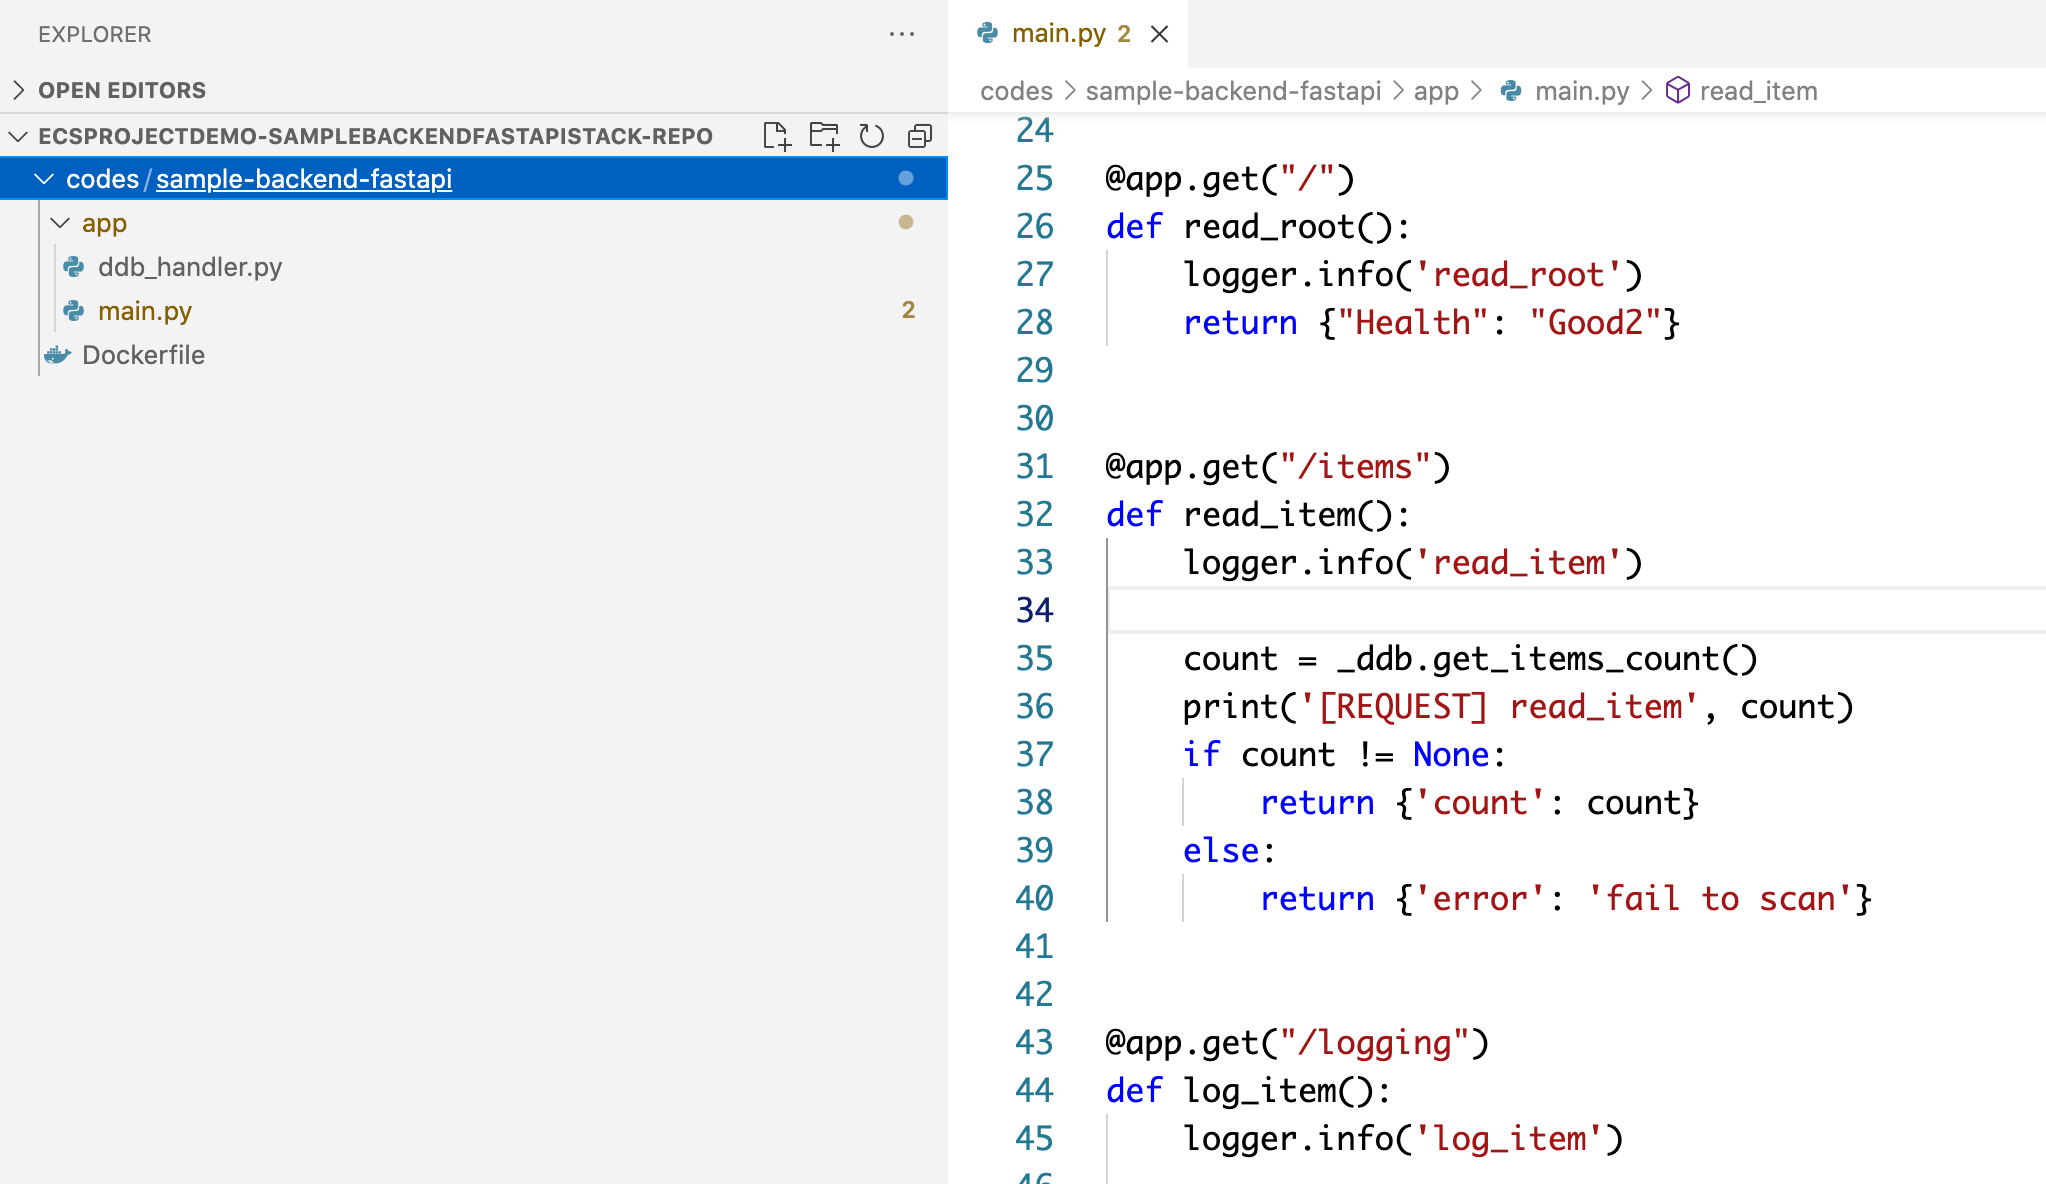Collapse the codes/sample-backend-fastapi folder
The height and width of the screenshot is (1184, 2046).
(x=44, y=179)
